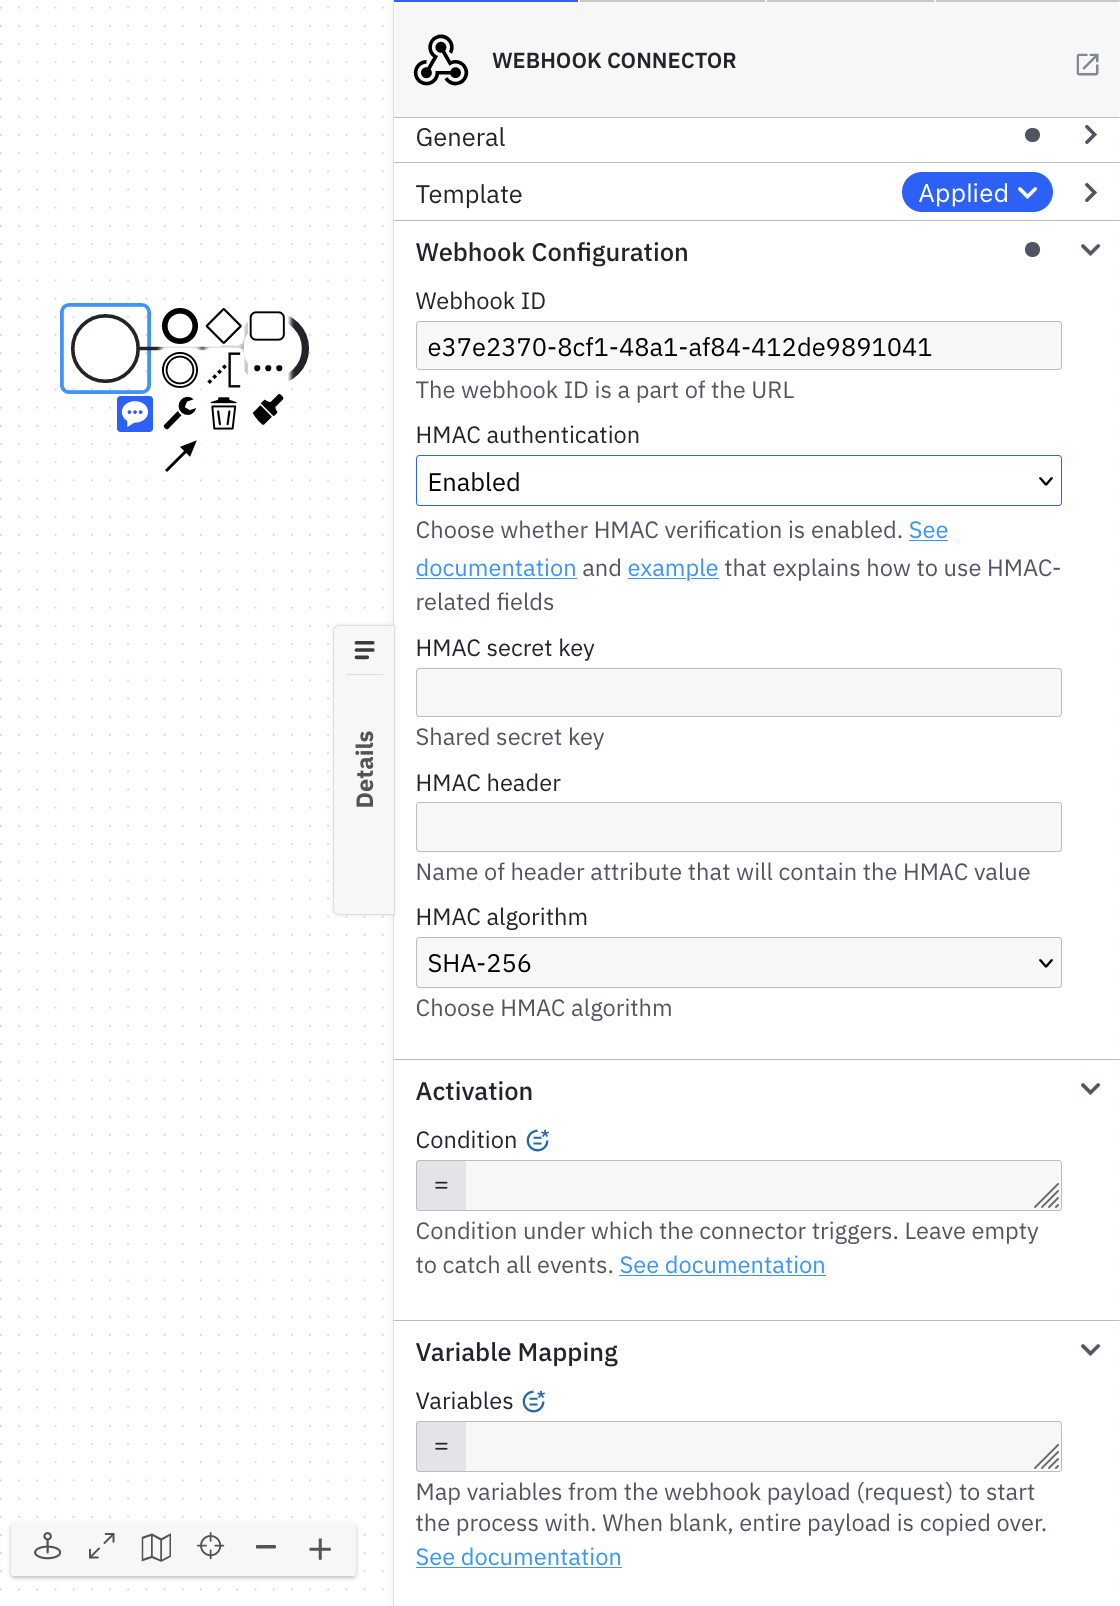Open more options with the ellipsis icon

[x=267, y=368]
